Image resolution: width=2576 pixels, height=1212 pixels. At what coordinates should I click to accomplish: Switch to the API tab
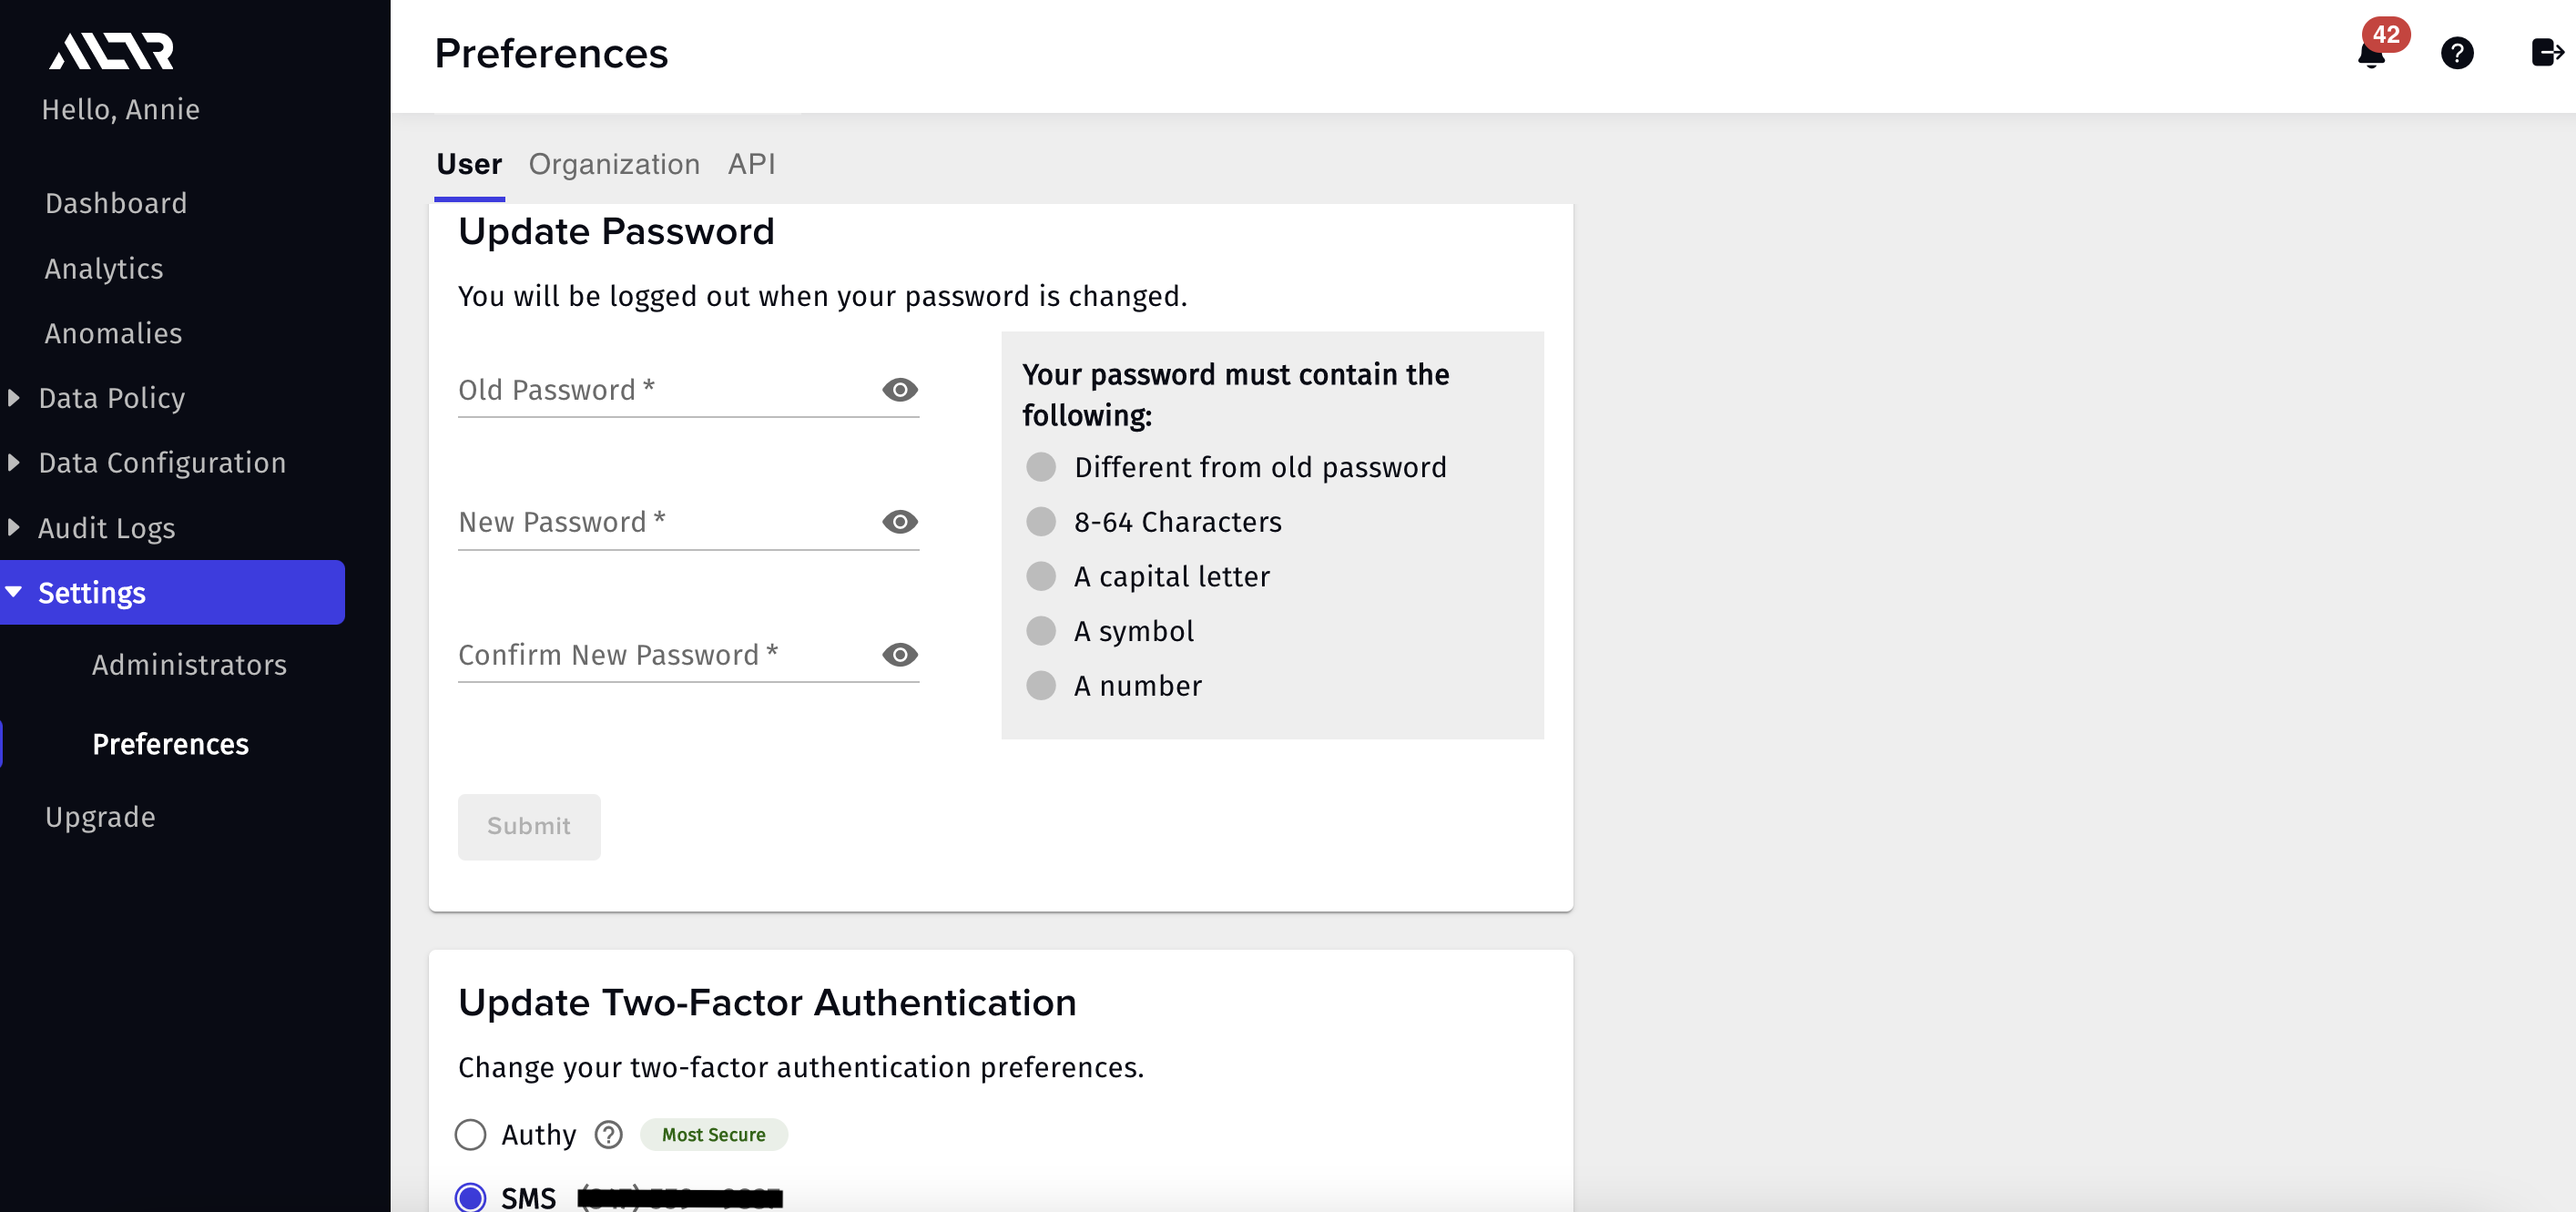tap(751, 164)
